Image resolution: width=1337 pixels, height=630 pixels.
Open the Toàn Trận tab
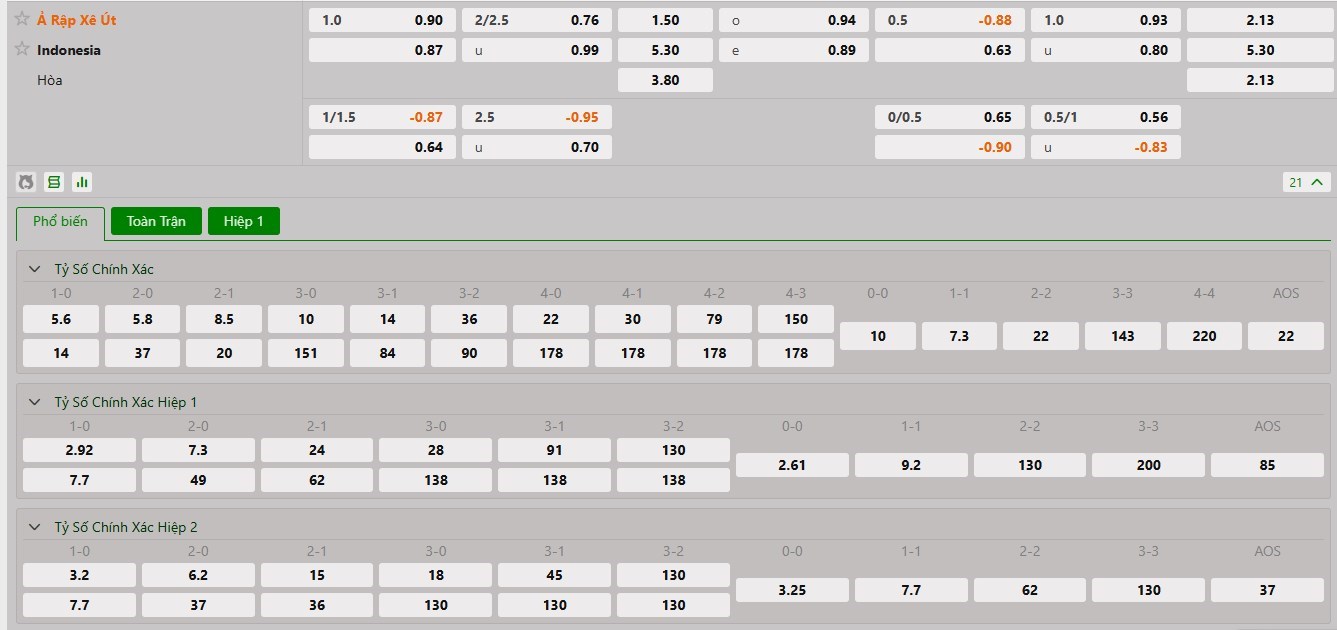(156, 221)
